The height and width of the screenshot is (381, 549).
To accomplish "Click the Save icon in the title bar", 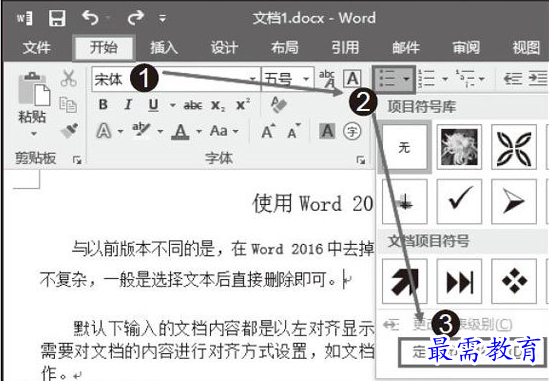I will click(x=57, y=18).
